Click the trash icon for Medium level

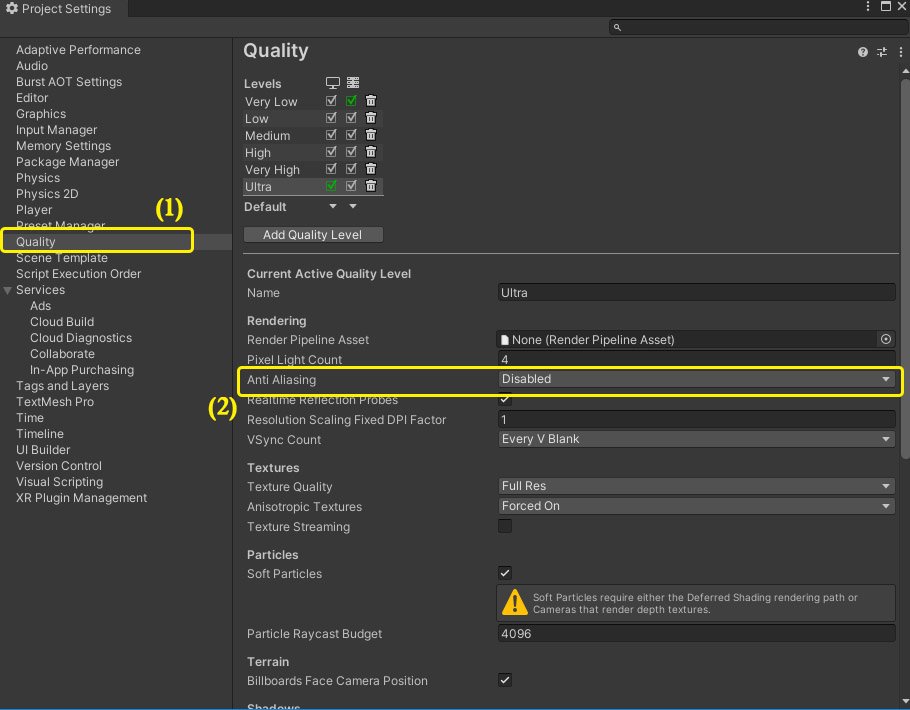pyautogui.click(x=371, y=135)
